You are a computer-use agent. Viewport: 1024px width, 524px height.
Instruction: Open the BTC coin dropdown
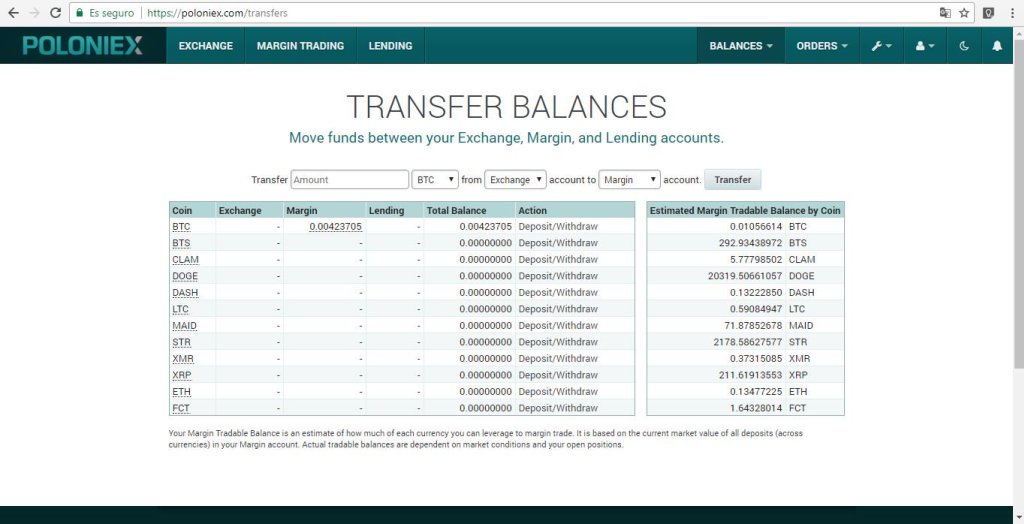click(x=435, y=180)
